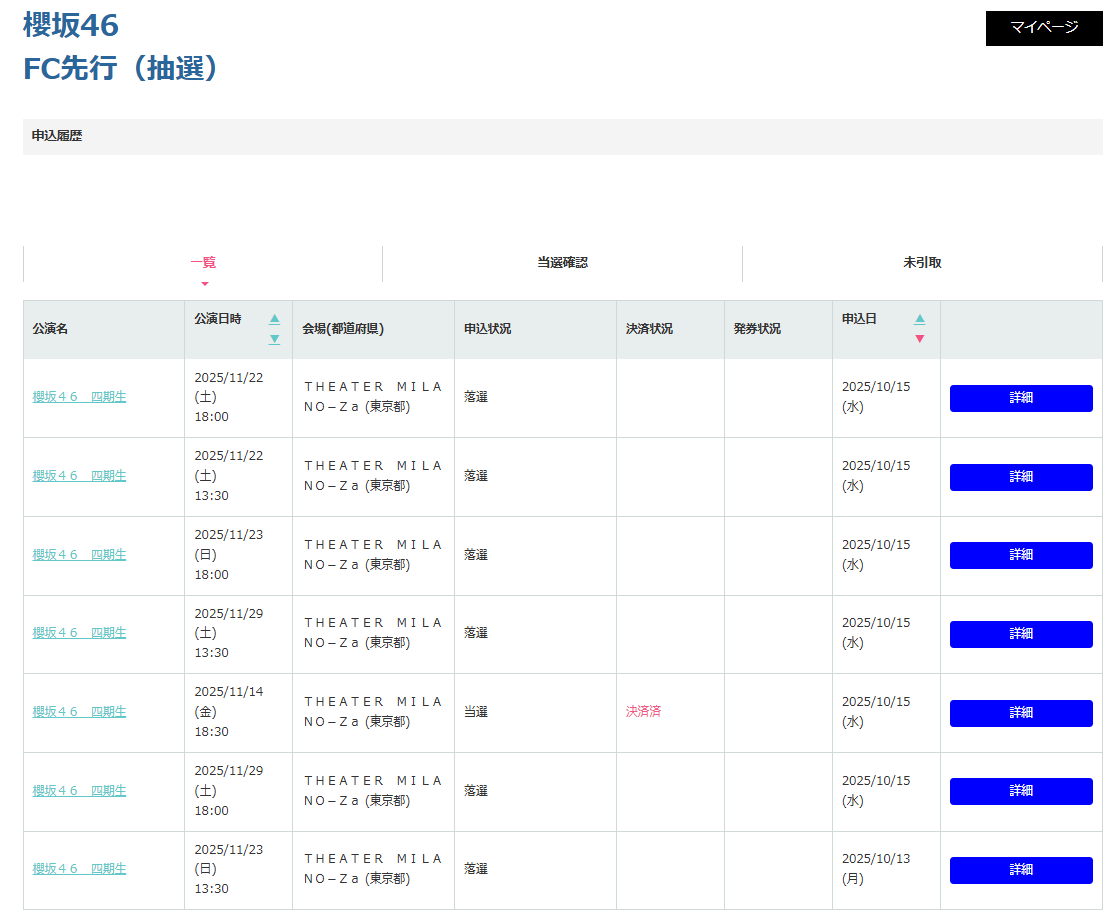Sort application date ascending with up arrow
Viewport: 1116px width, 918px height.
[919, 319]
